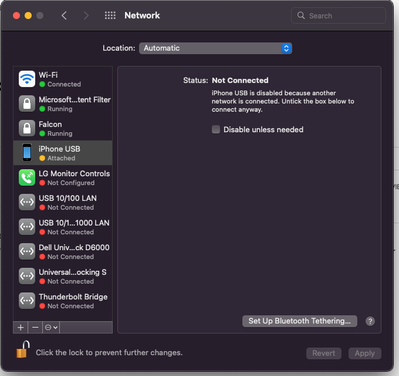
Task: Select Dell Univ...ck D6000 service name
Action: click(x=74, y=248)
